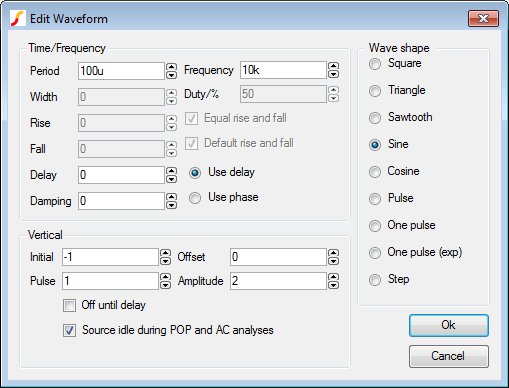Pick Sawtooth wave shape

(375, 118)
